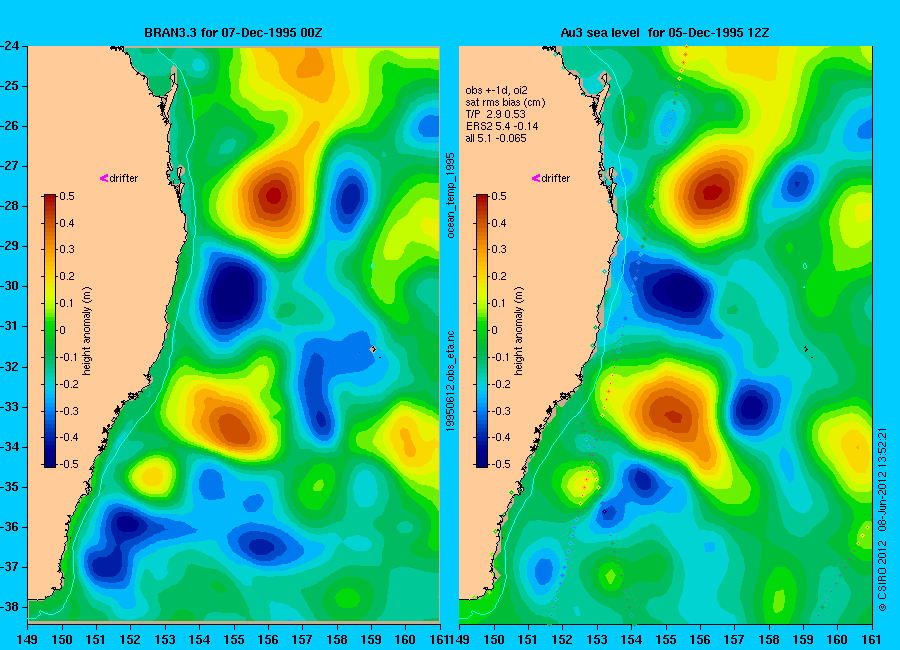900x650 pixels.
Task: Click the -0.5 tick on left color bar
Action: [x=68, y=464]
